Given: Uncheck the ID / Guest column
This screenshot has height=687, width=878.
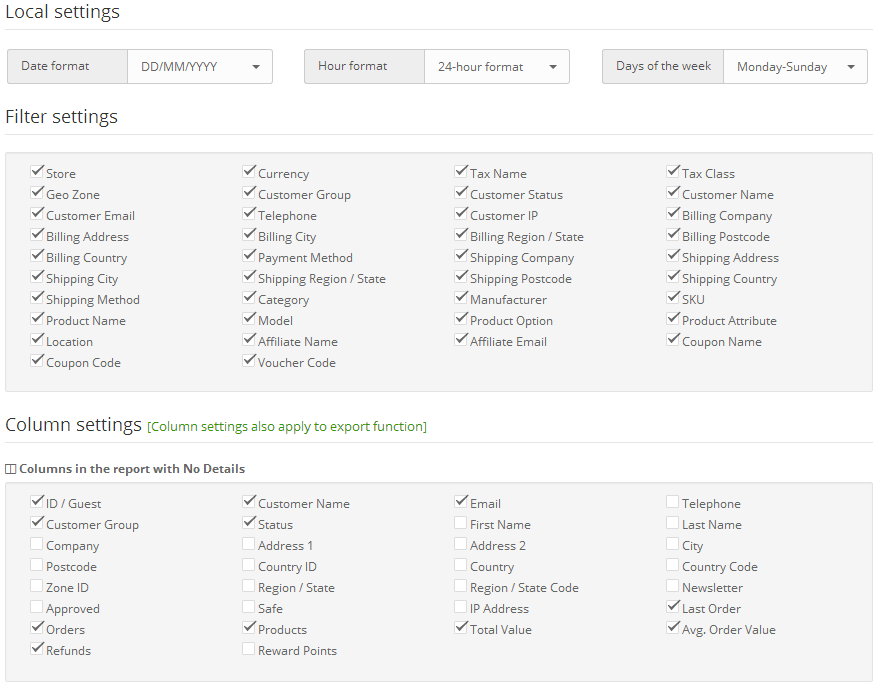Looking at the screenshot, I should pyautogui.click(x=37, y=501).
